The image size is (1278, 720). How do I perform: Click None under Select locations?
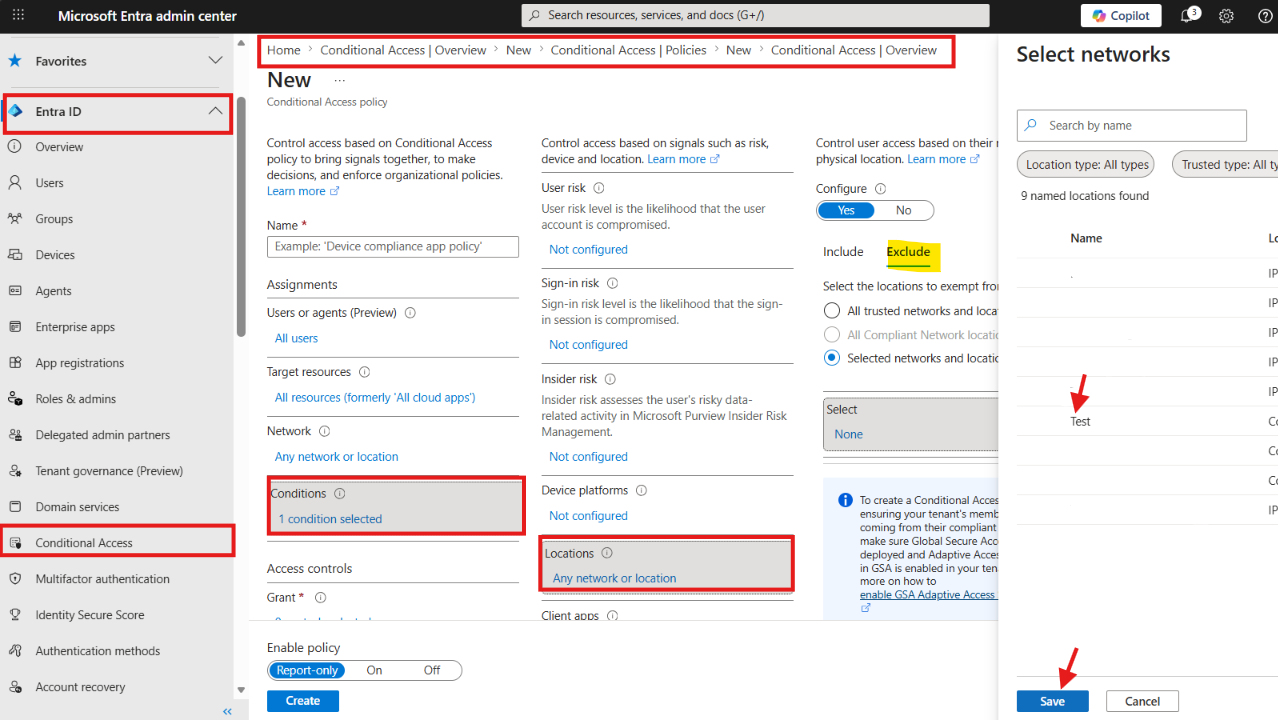(x=848, y=434)
